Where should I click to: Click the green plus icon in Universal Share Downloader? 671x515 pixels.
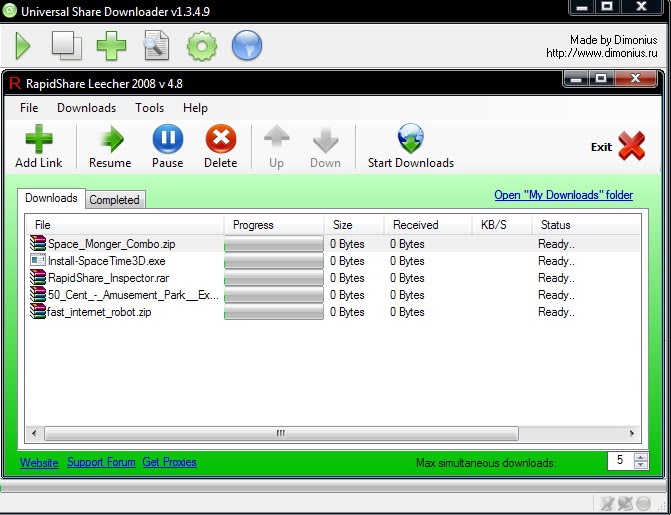(111, 45)
